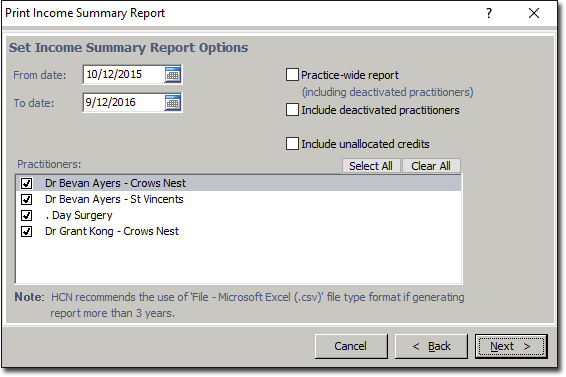The width and height of the screenshot is (566, 377).
Task: Uncheck Dr Bevan Ayers - St Vincents
Action: (26, 199)
